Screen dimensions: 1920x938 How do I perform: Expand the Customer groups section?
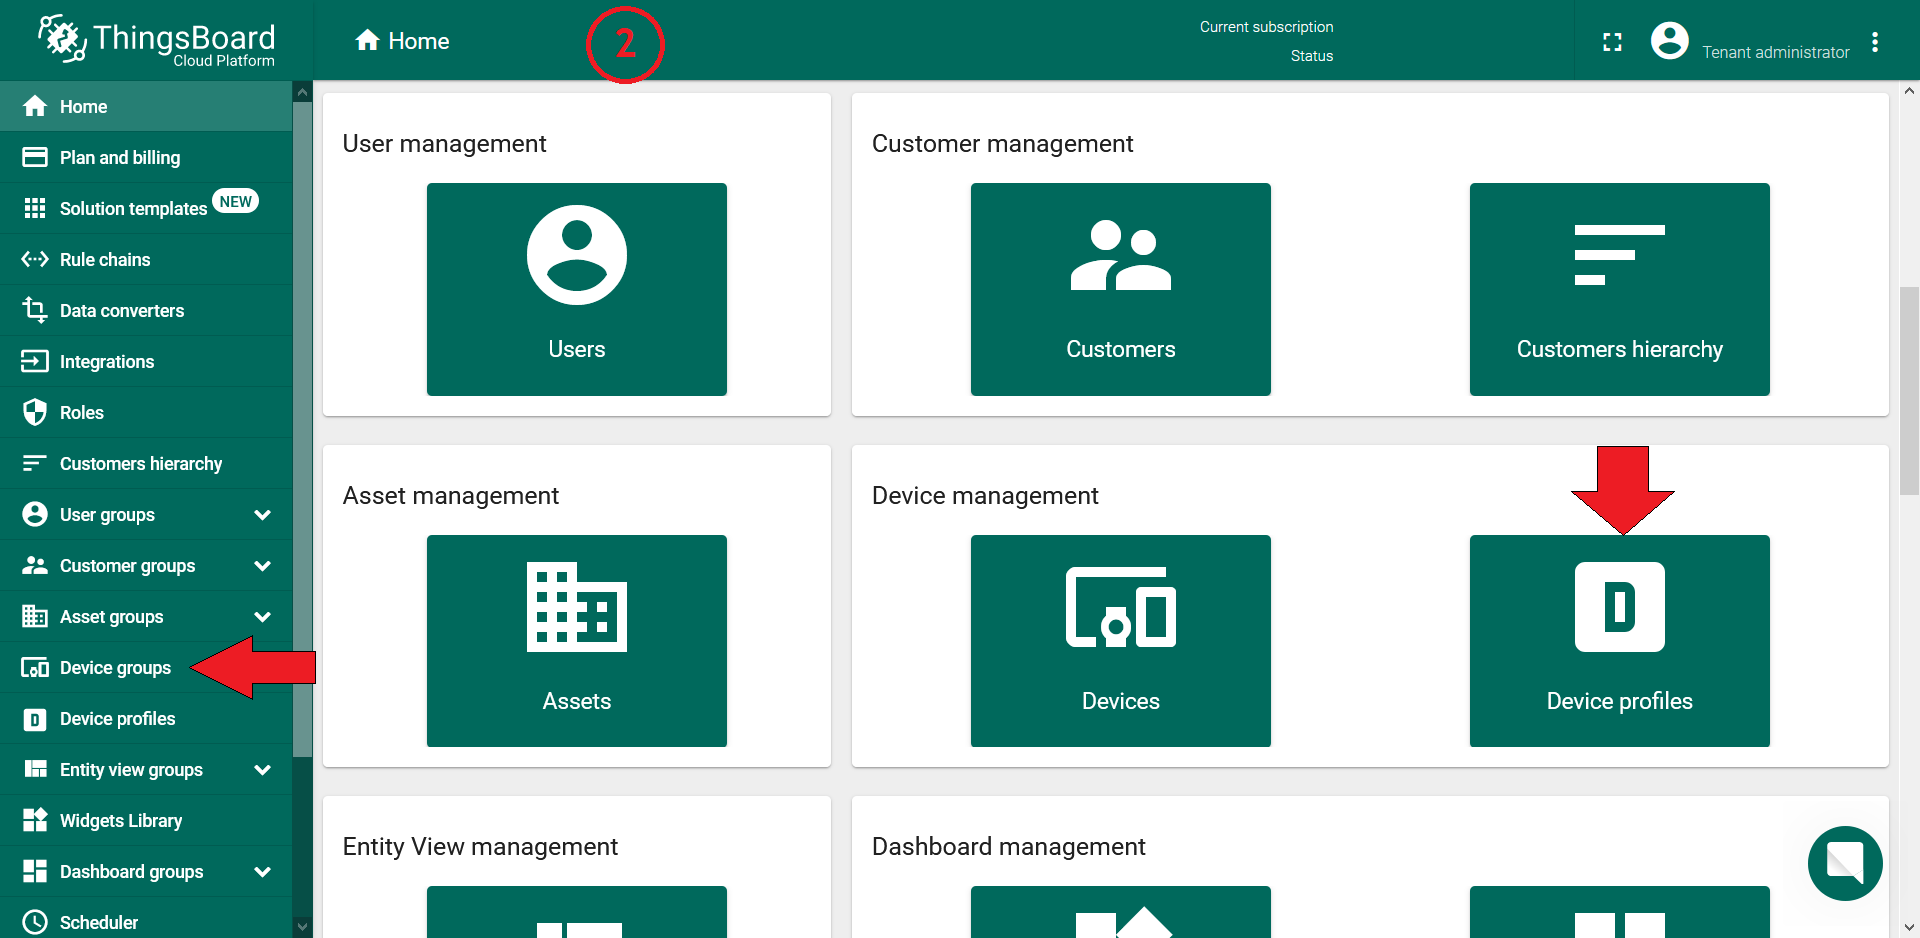point(262,565)
